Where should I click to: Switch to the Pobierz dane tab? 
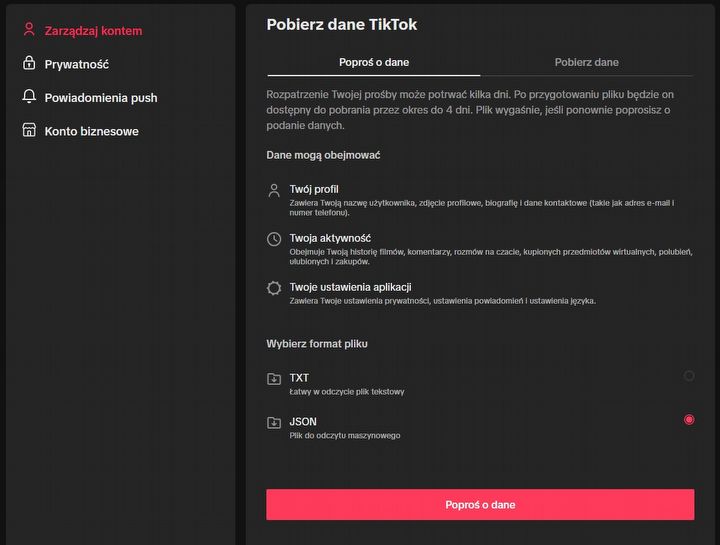(587, 62)
